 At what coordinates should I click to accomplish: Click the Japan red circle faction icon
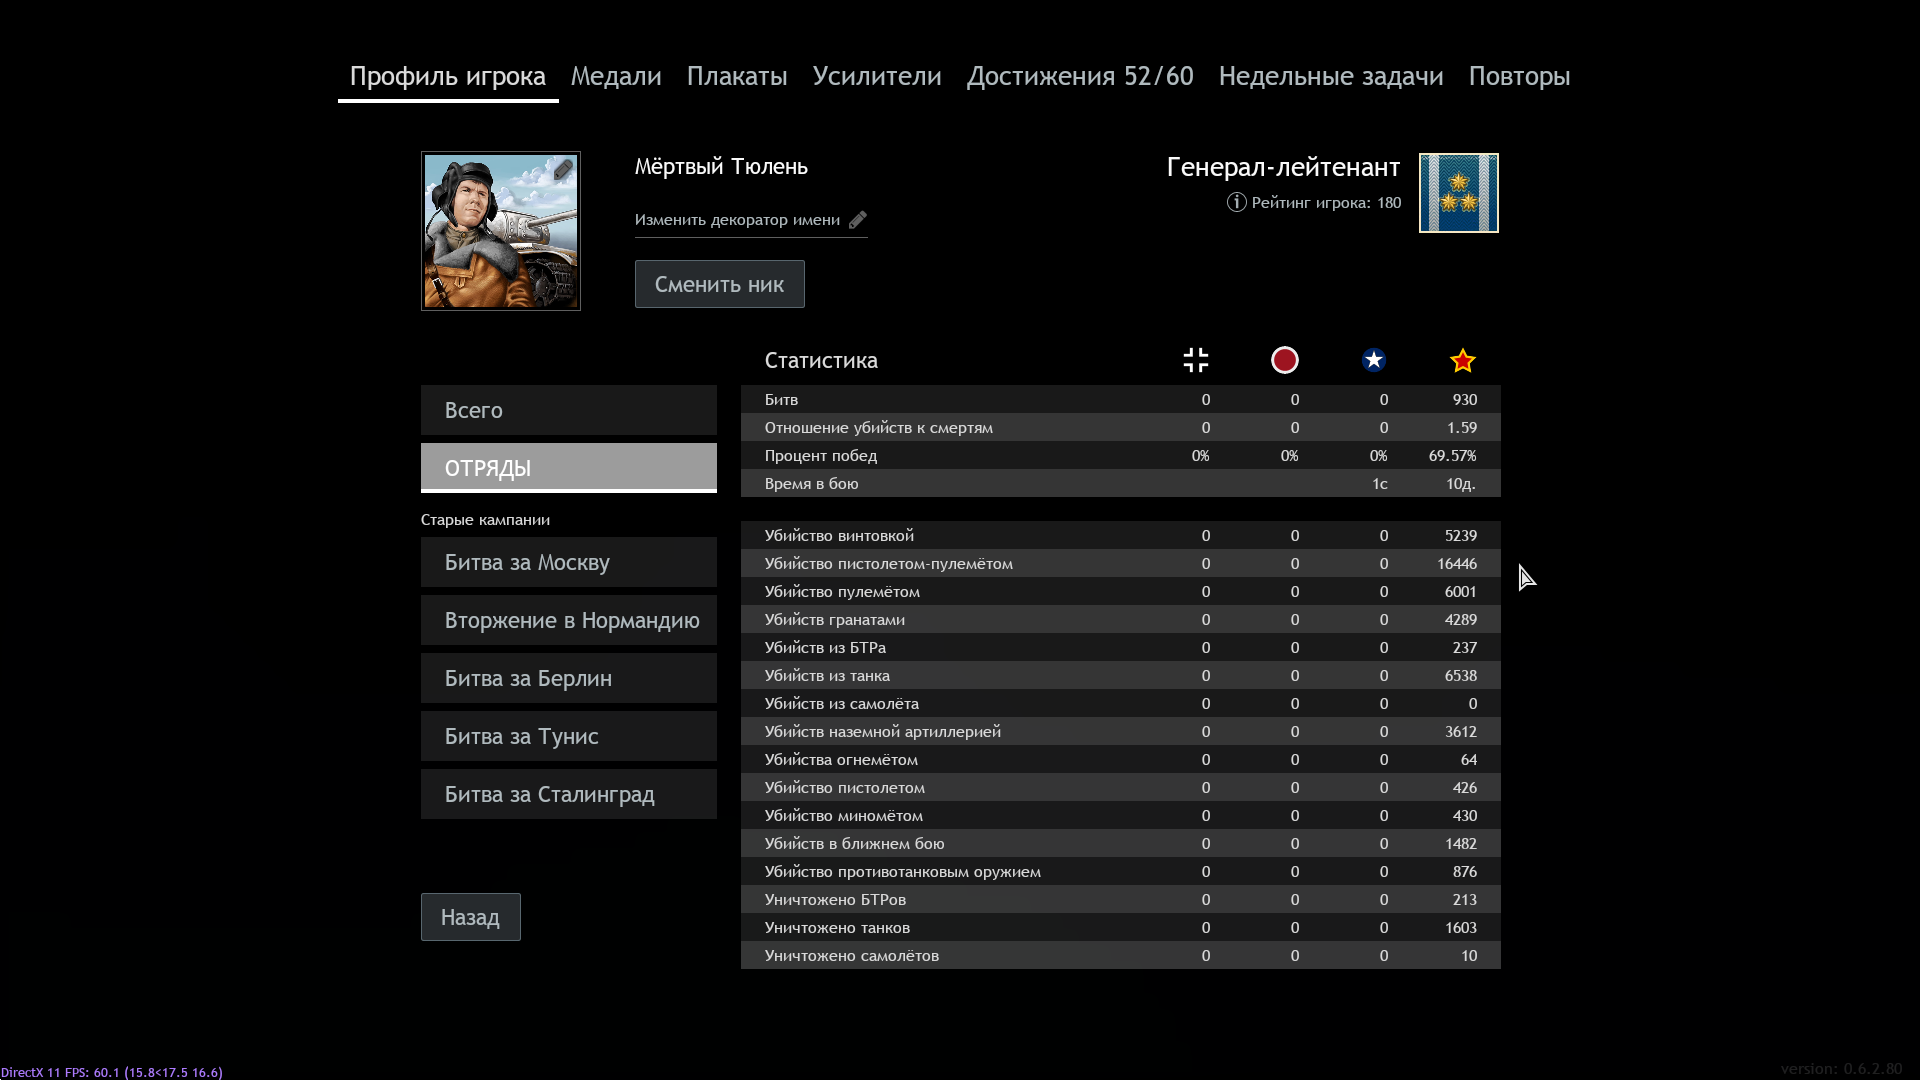(x=1284, y=360)
